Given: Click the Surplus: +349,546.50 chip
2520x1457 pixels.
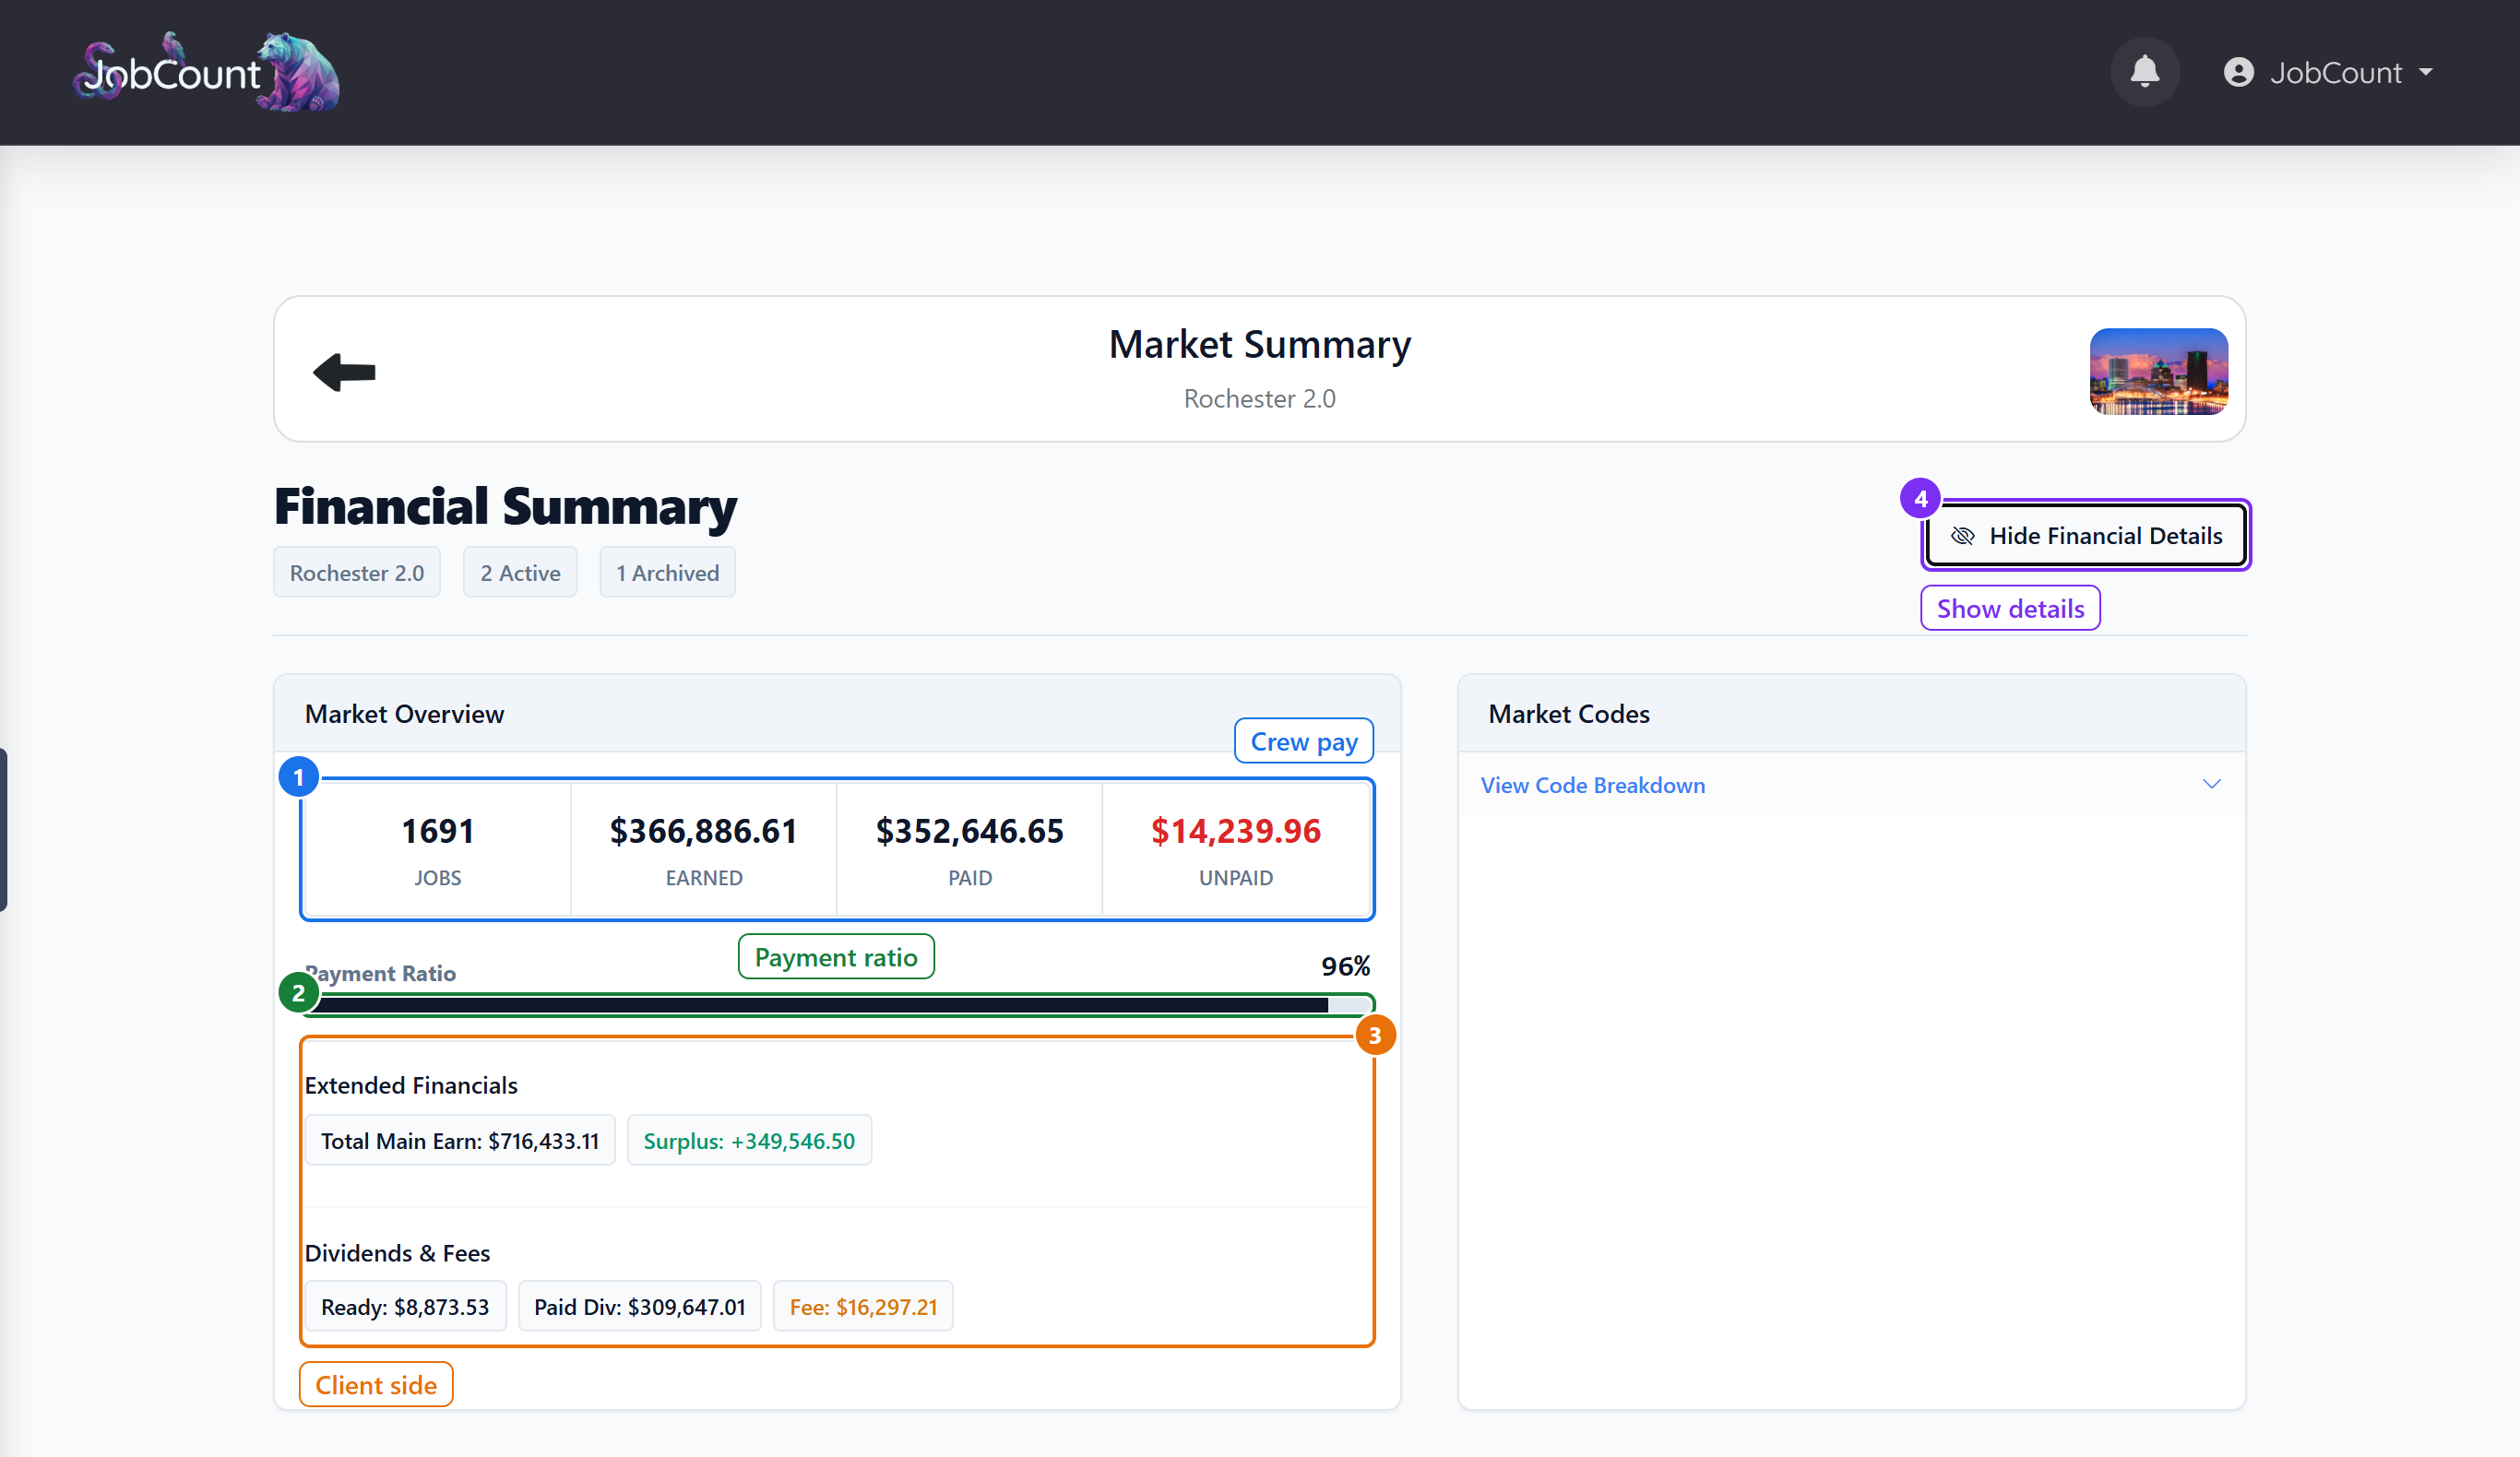Looking at the screenshot, I should pos(749,1140).
